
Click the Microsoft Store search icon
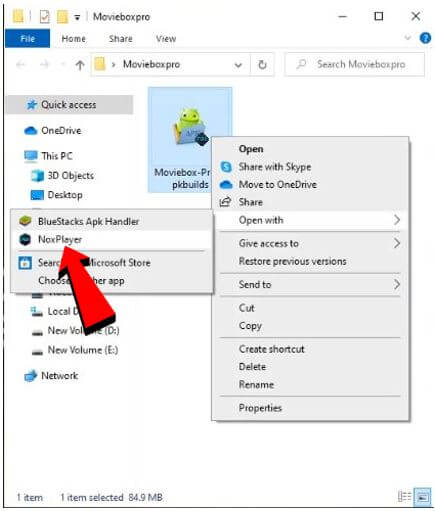(x=25, y=263)
